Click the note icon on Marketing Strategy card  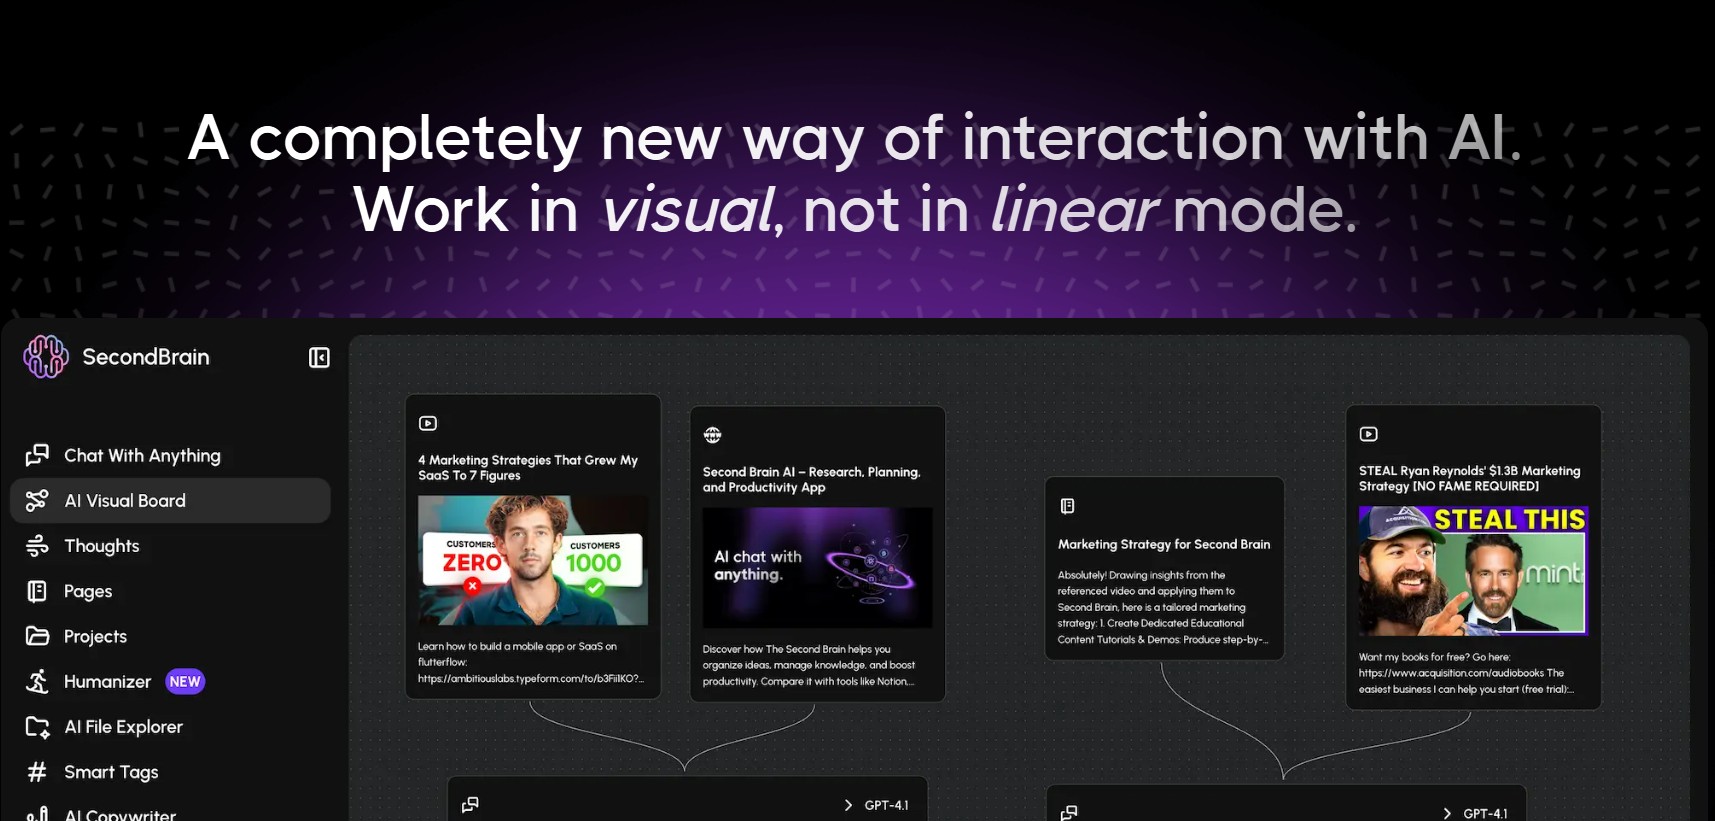pos(1067,506)
